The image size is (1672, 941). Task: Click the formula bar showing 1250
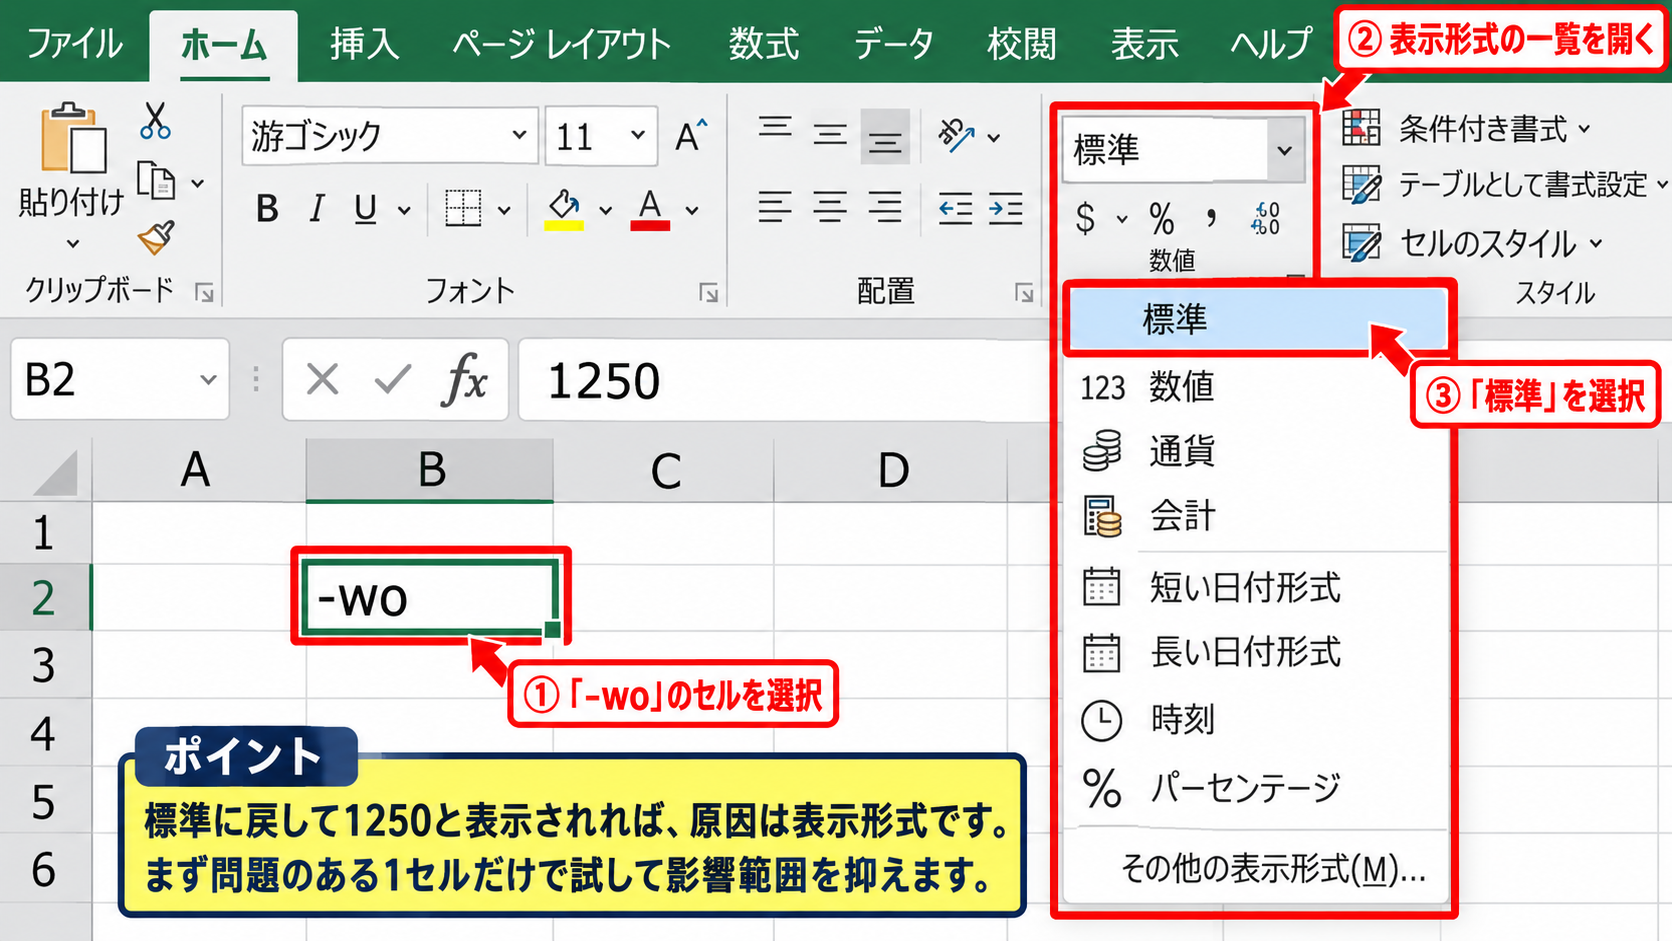click(785, 380)
